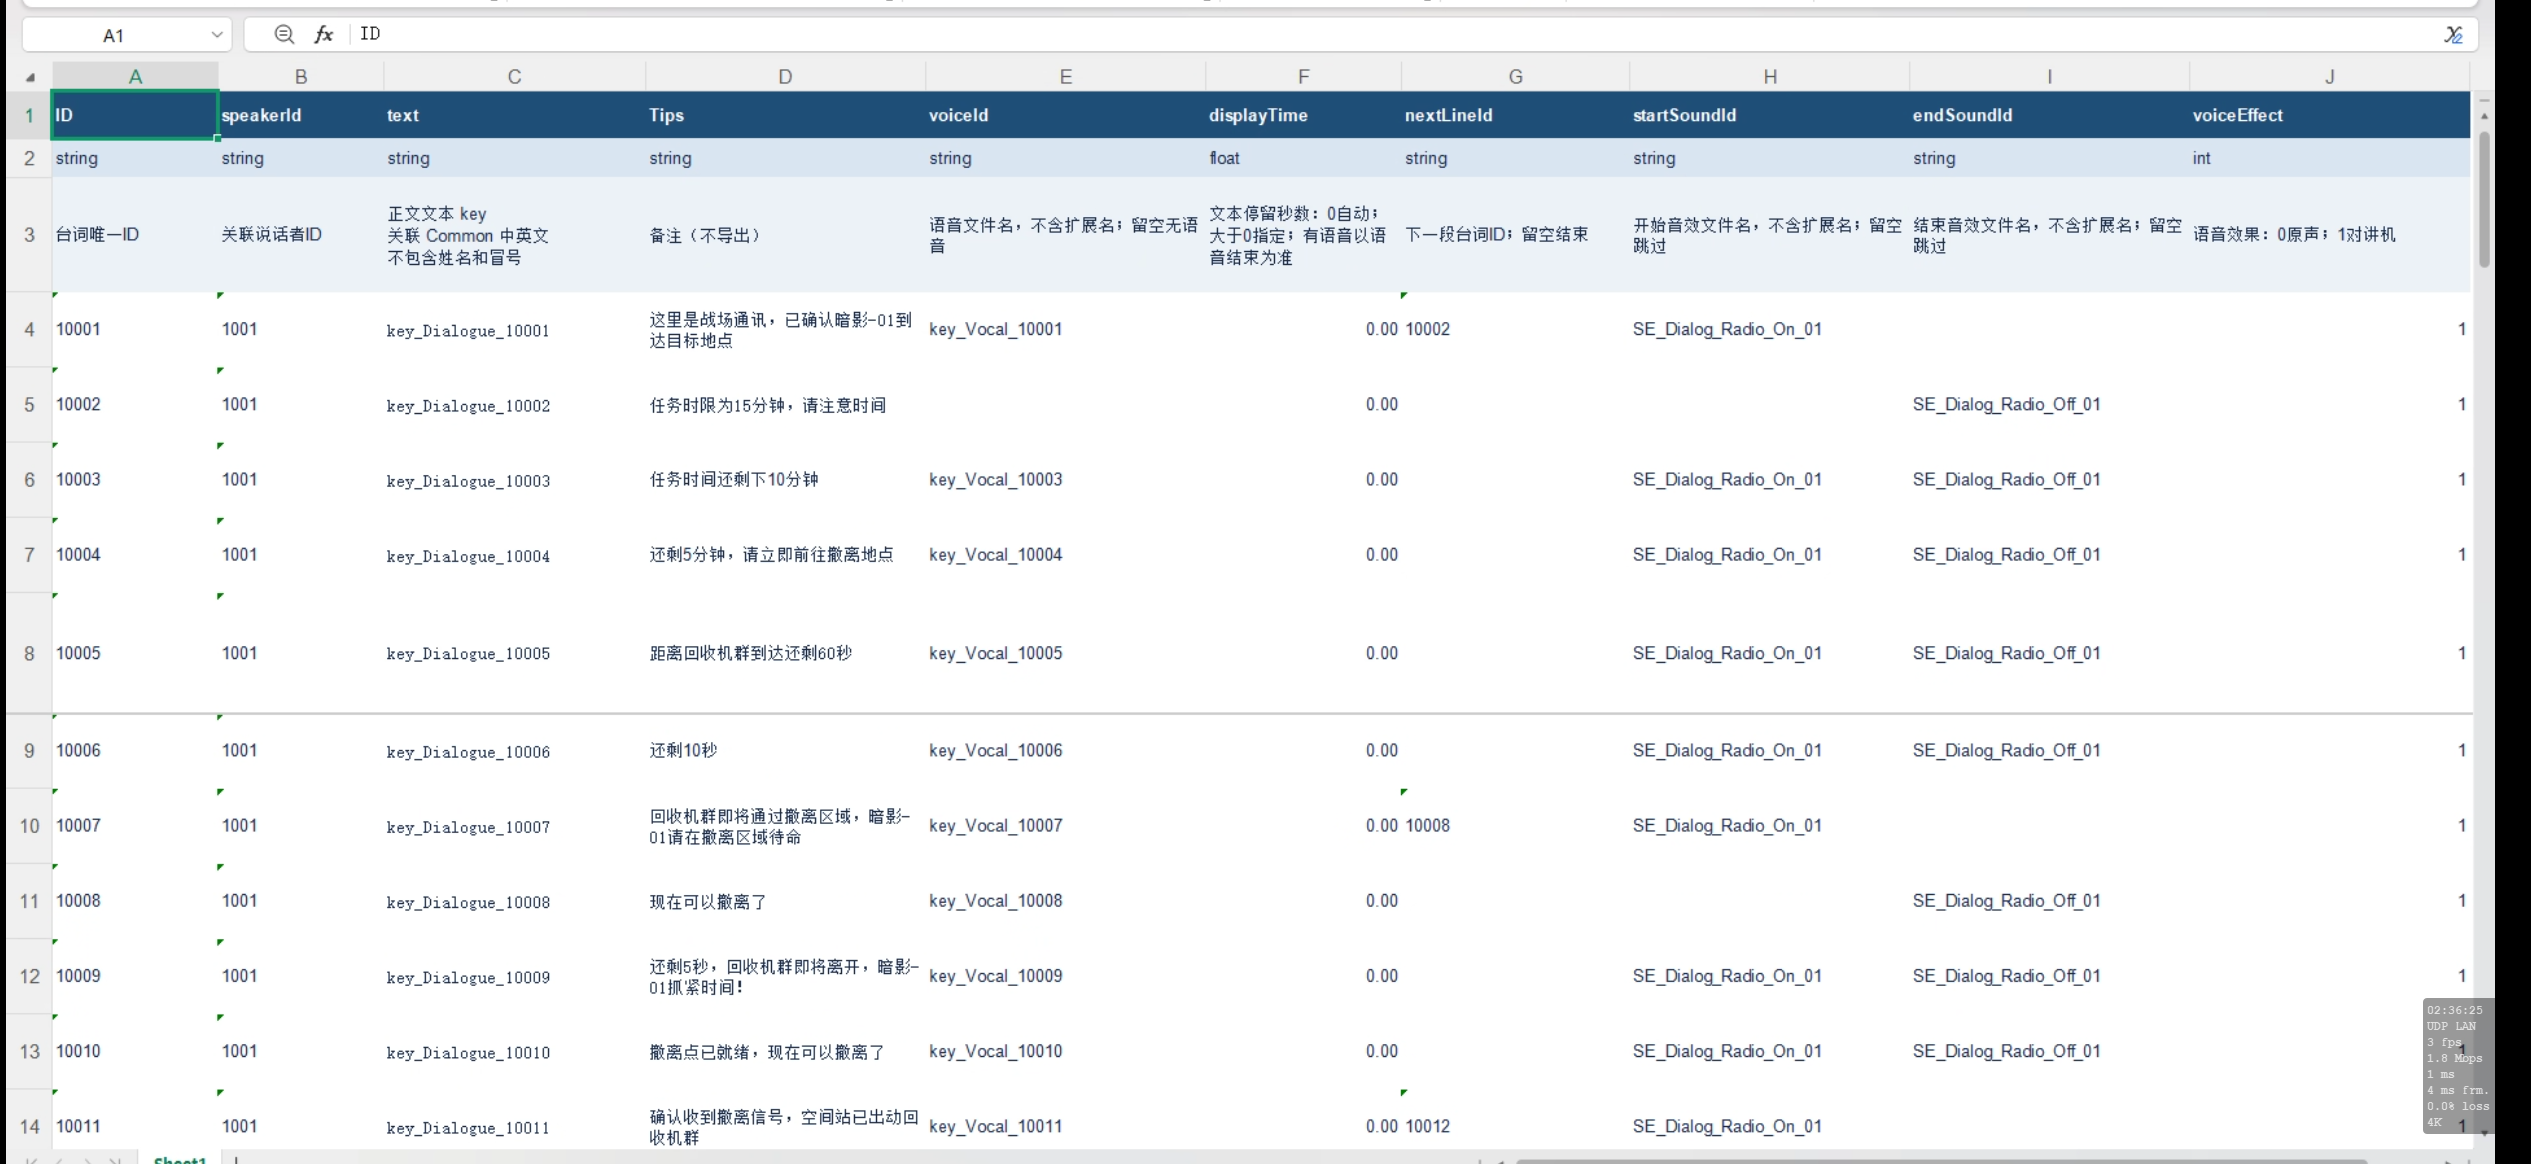
Task: Select the startSoundId header cell
Action: 1769,115
